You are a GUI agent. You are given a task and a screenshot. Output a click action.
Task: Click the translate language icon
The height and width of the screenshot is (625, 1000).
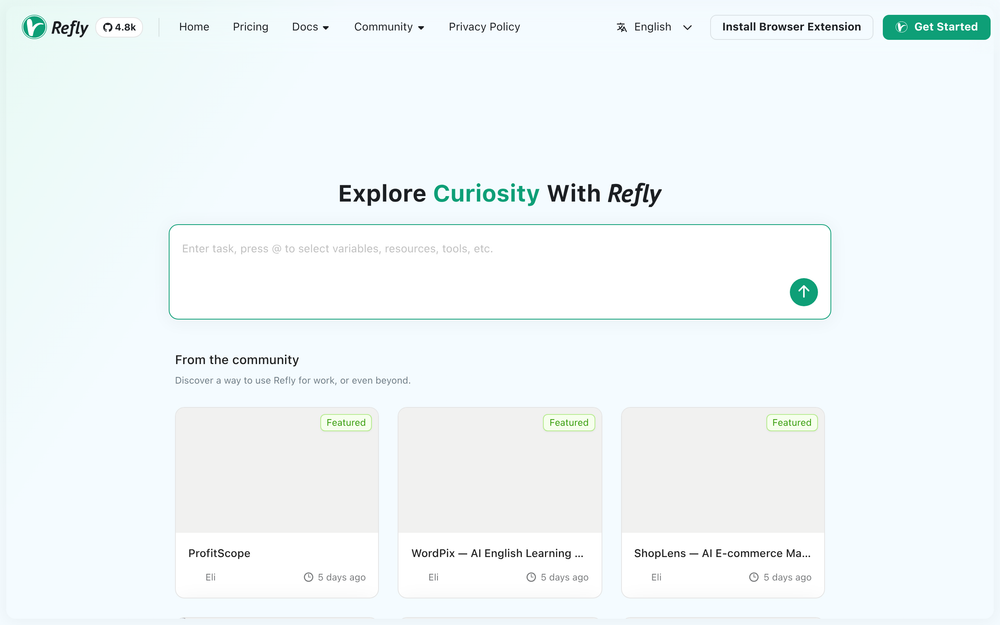622,27
